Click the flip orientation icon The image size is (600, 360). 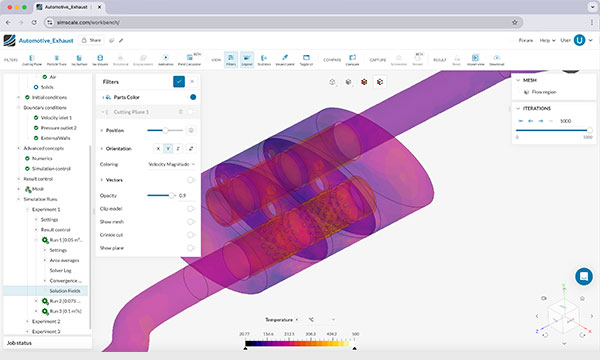(x=191, y=148)
